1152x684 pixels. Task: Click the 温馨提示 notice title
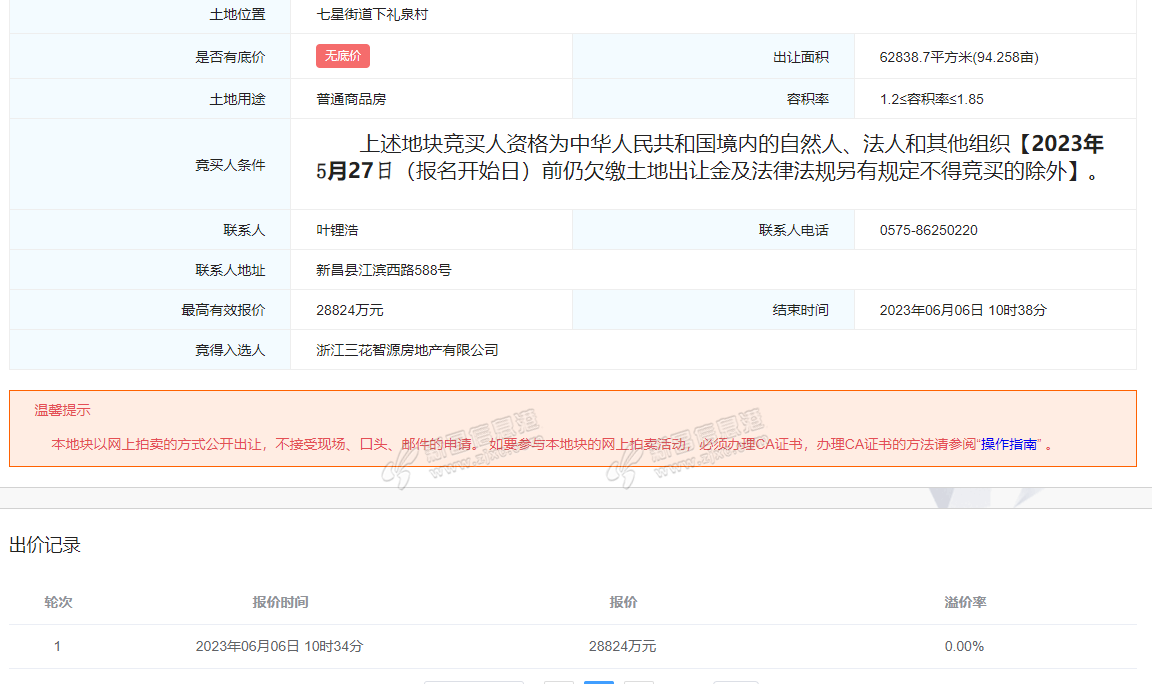tap(62, 410)
